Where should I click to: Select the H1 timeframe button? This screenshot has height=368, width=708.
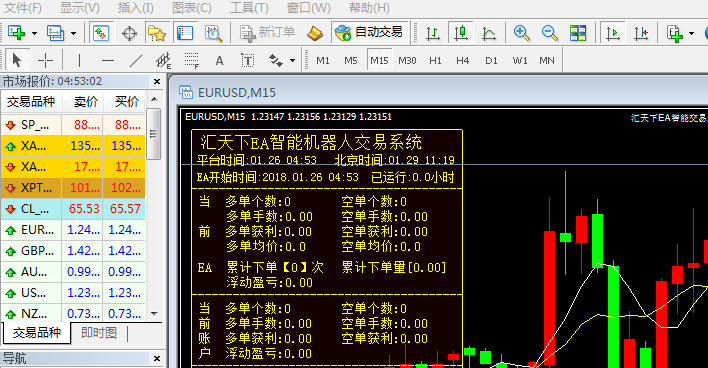(x=435, y=60)
